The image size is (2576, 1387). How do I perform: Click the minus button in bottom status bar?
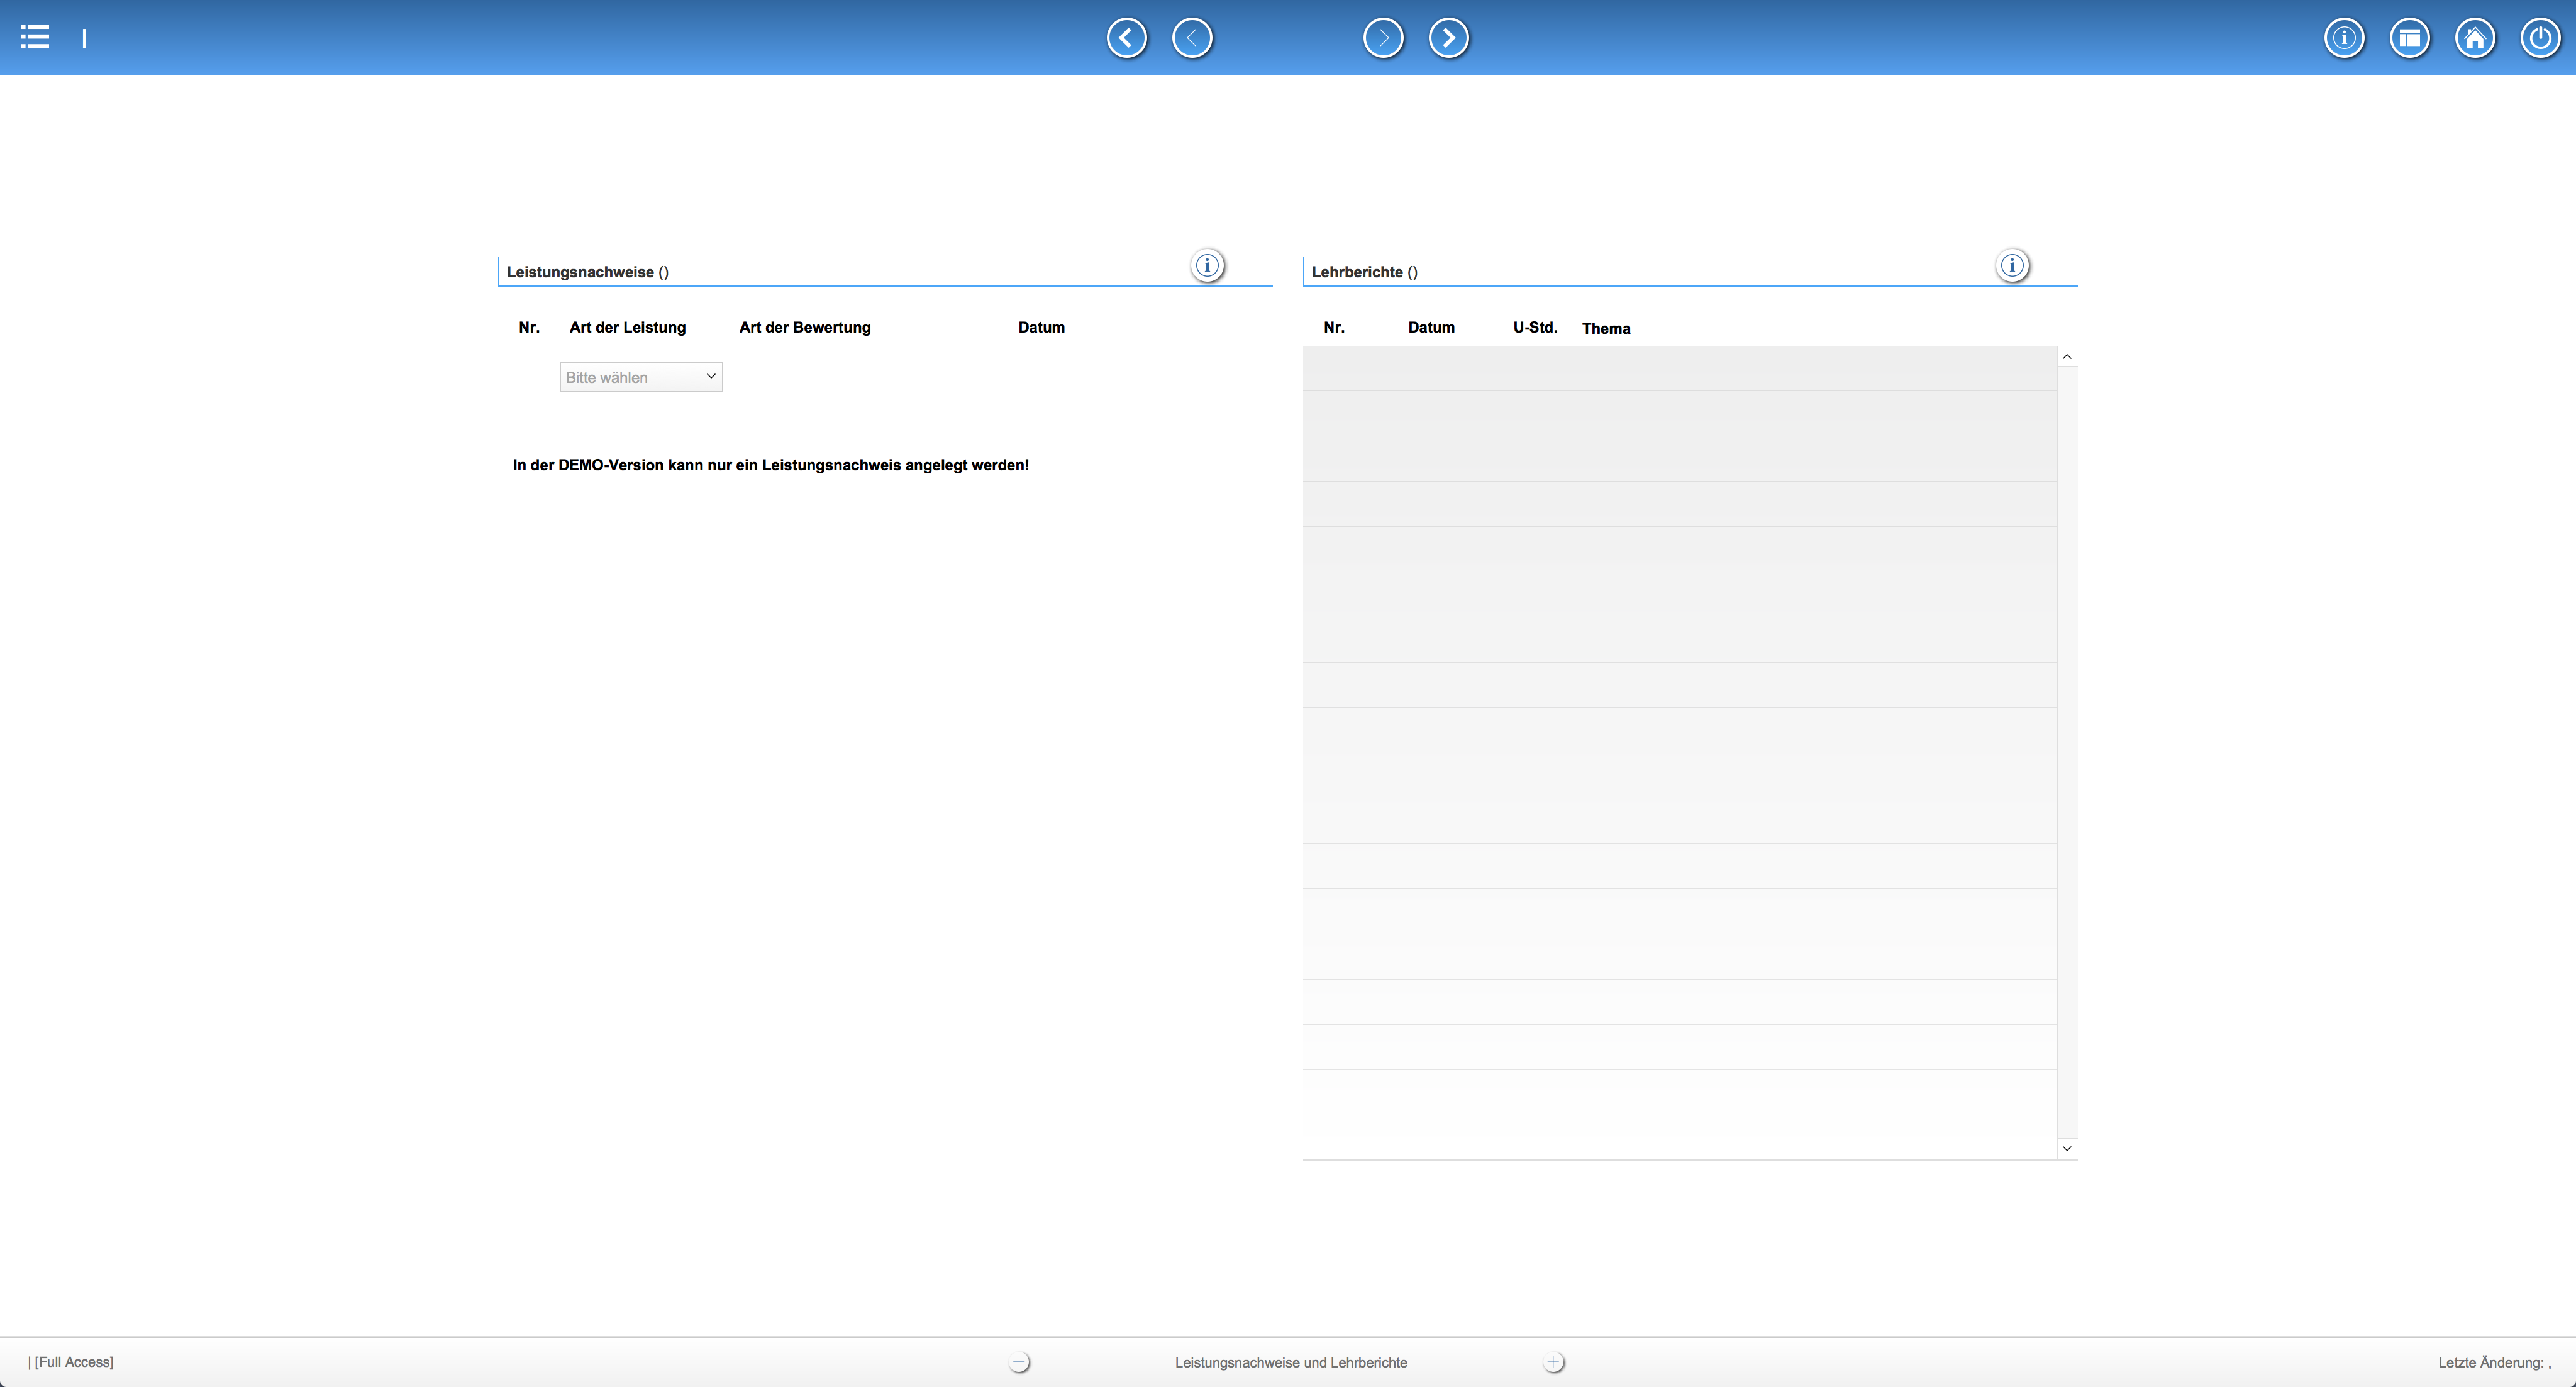1019,1362
